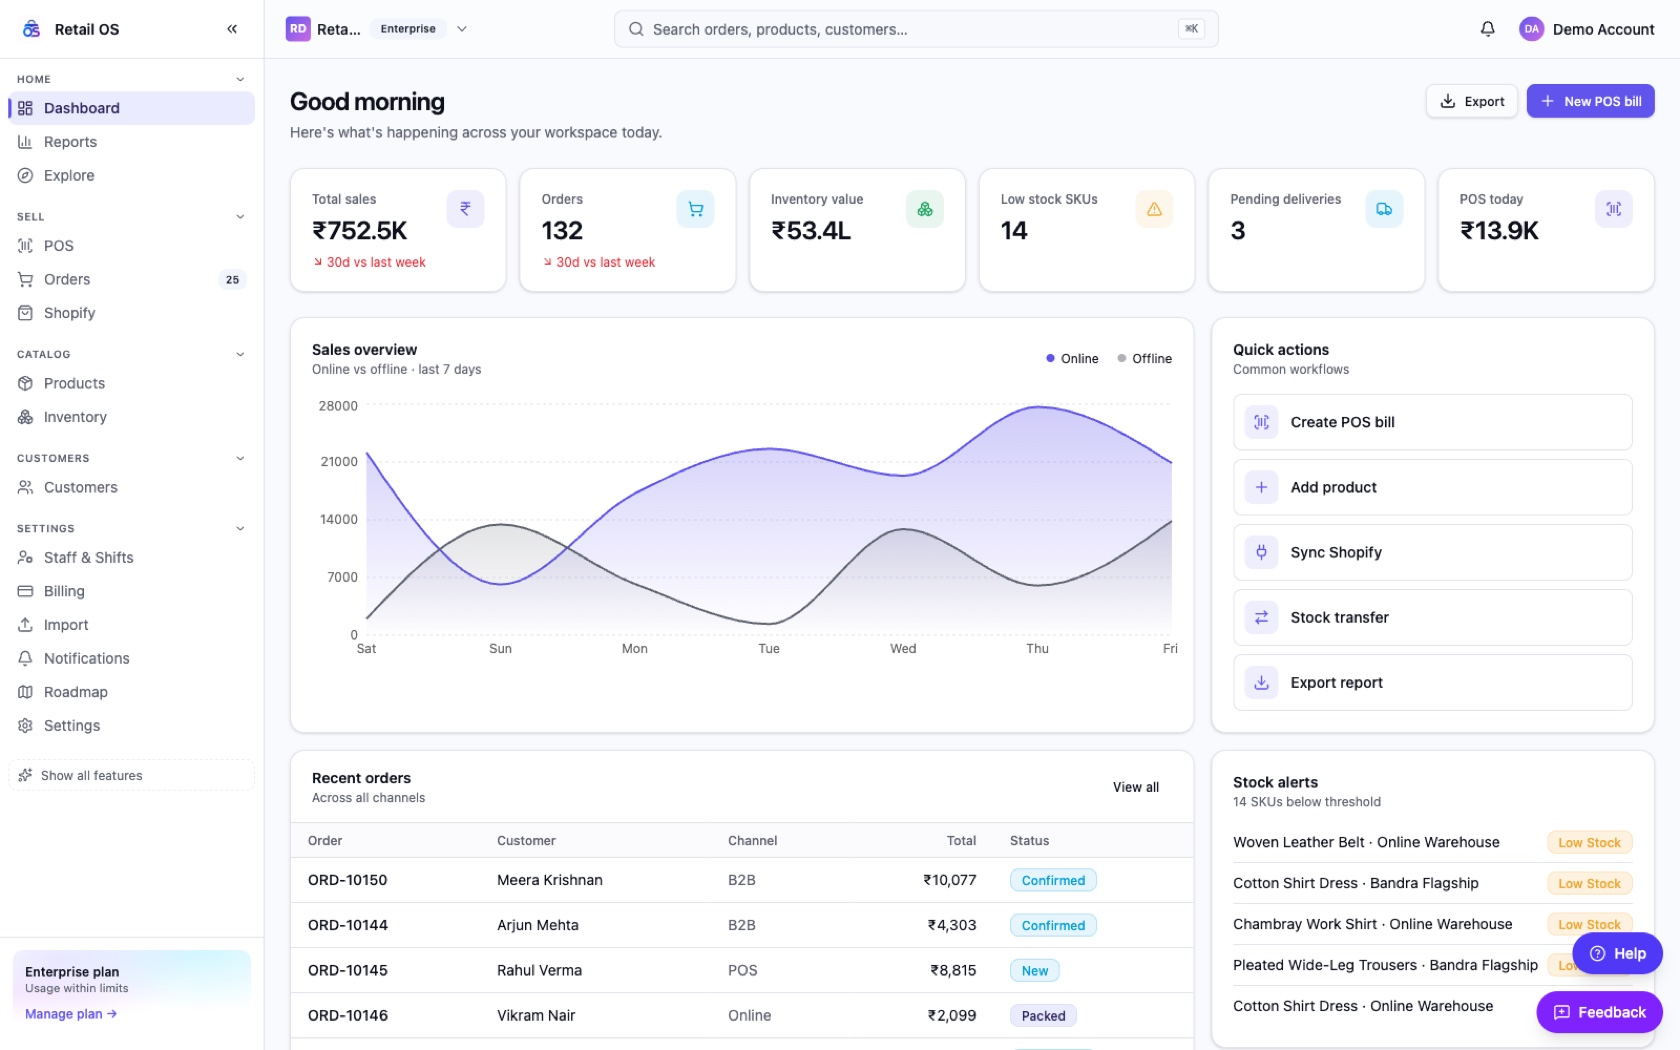
Task: Open Customers in the sidebar
Action: [x=131, y=487]
